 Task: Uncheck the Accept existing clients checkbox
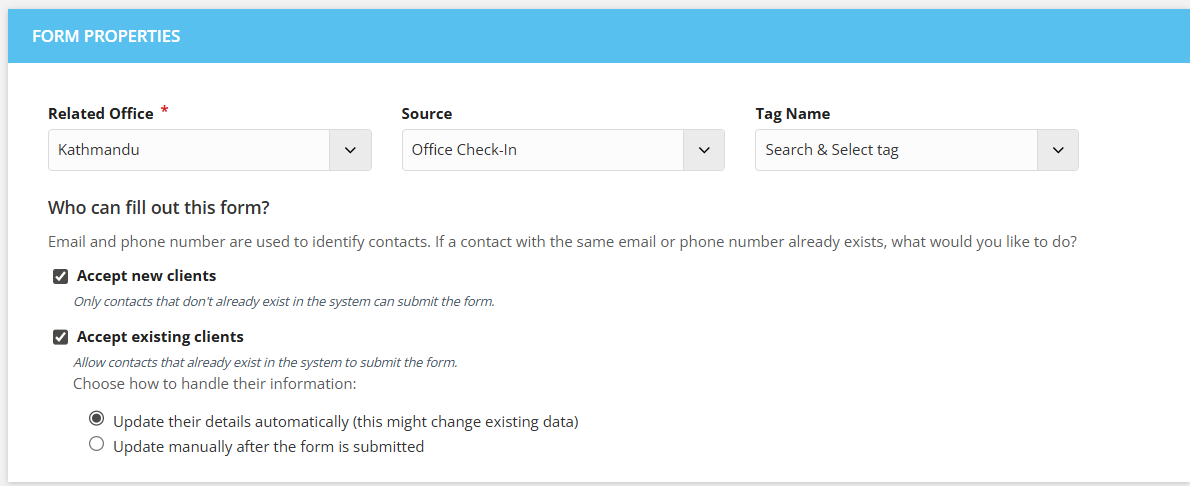(x=61, y=337)
